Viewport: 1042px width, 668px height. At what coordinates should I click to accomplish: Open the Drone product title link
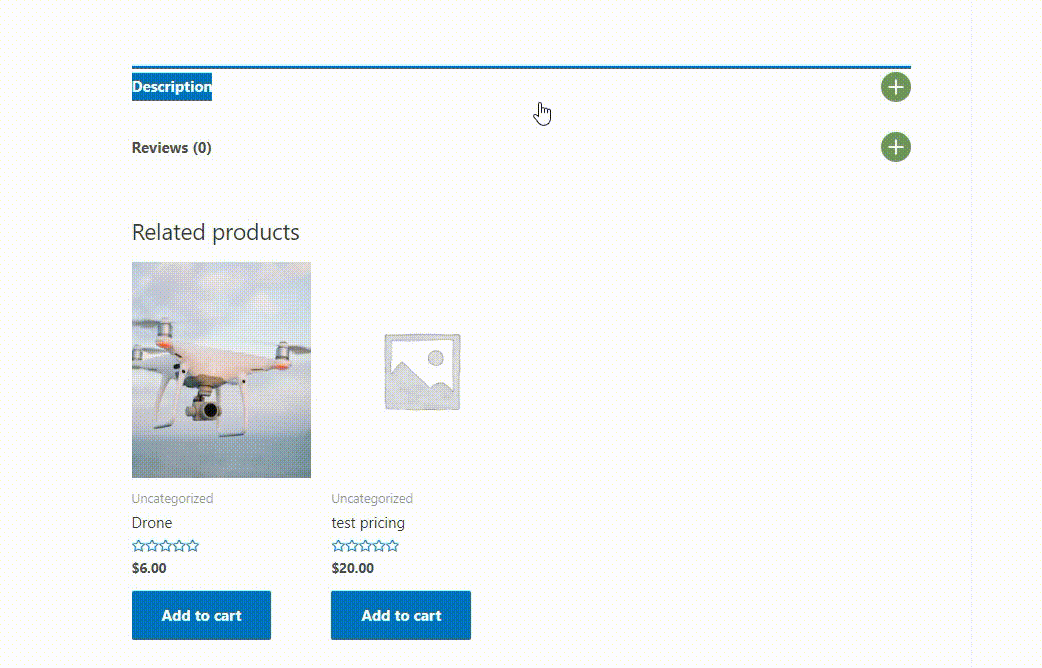(x=152, y=523)
